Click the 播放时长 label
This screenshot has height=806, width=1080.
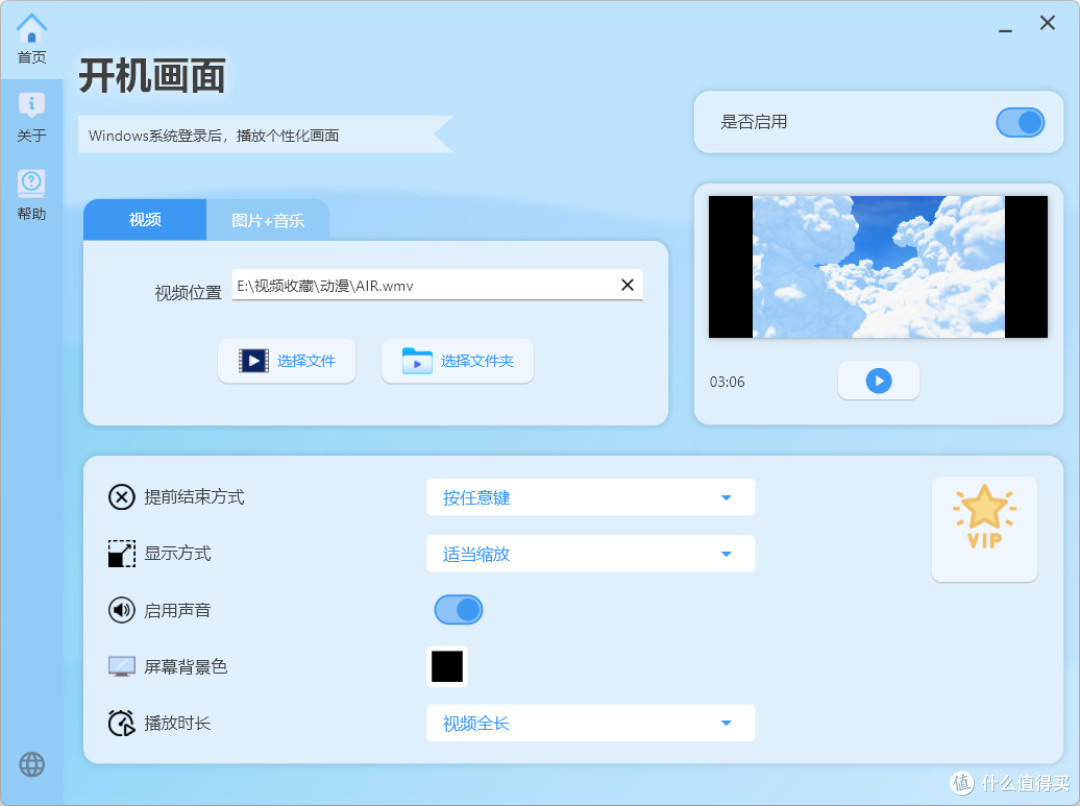coord(177,723)
